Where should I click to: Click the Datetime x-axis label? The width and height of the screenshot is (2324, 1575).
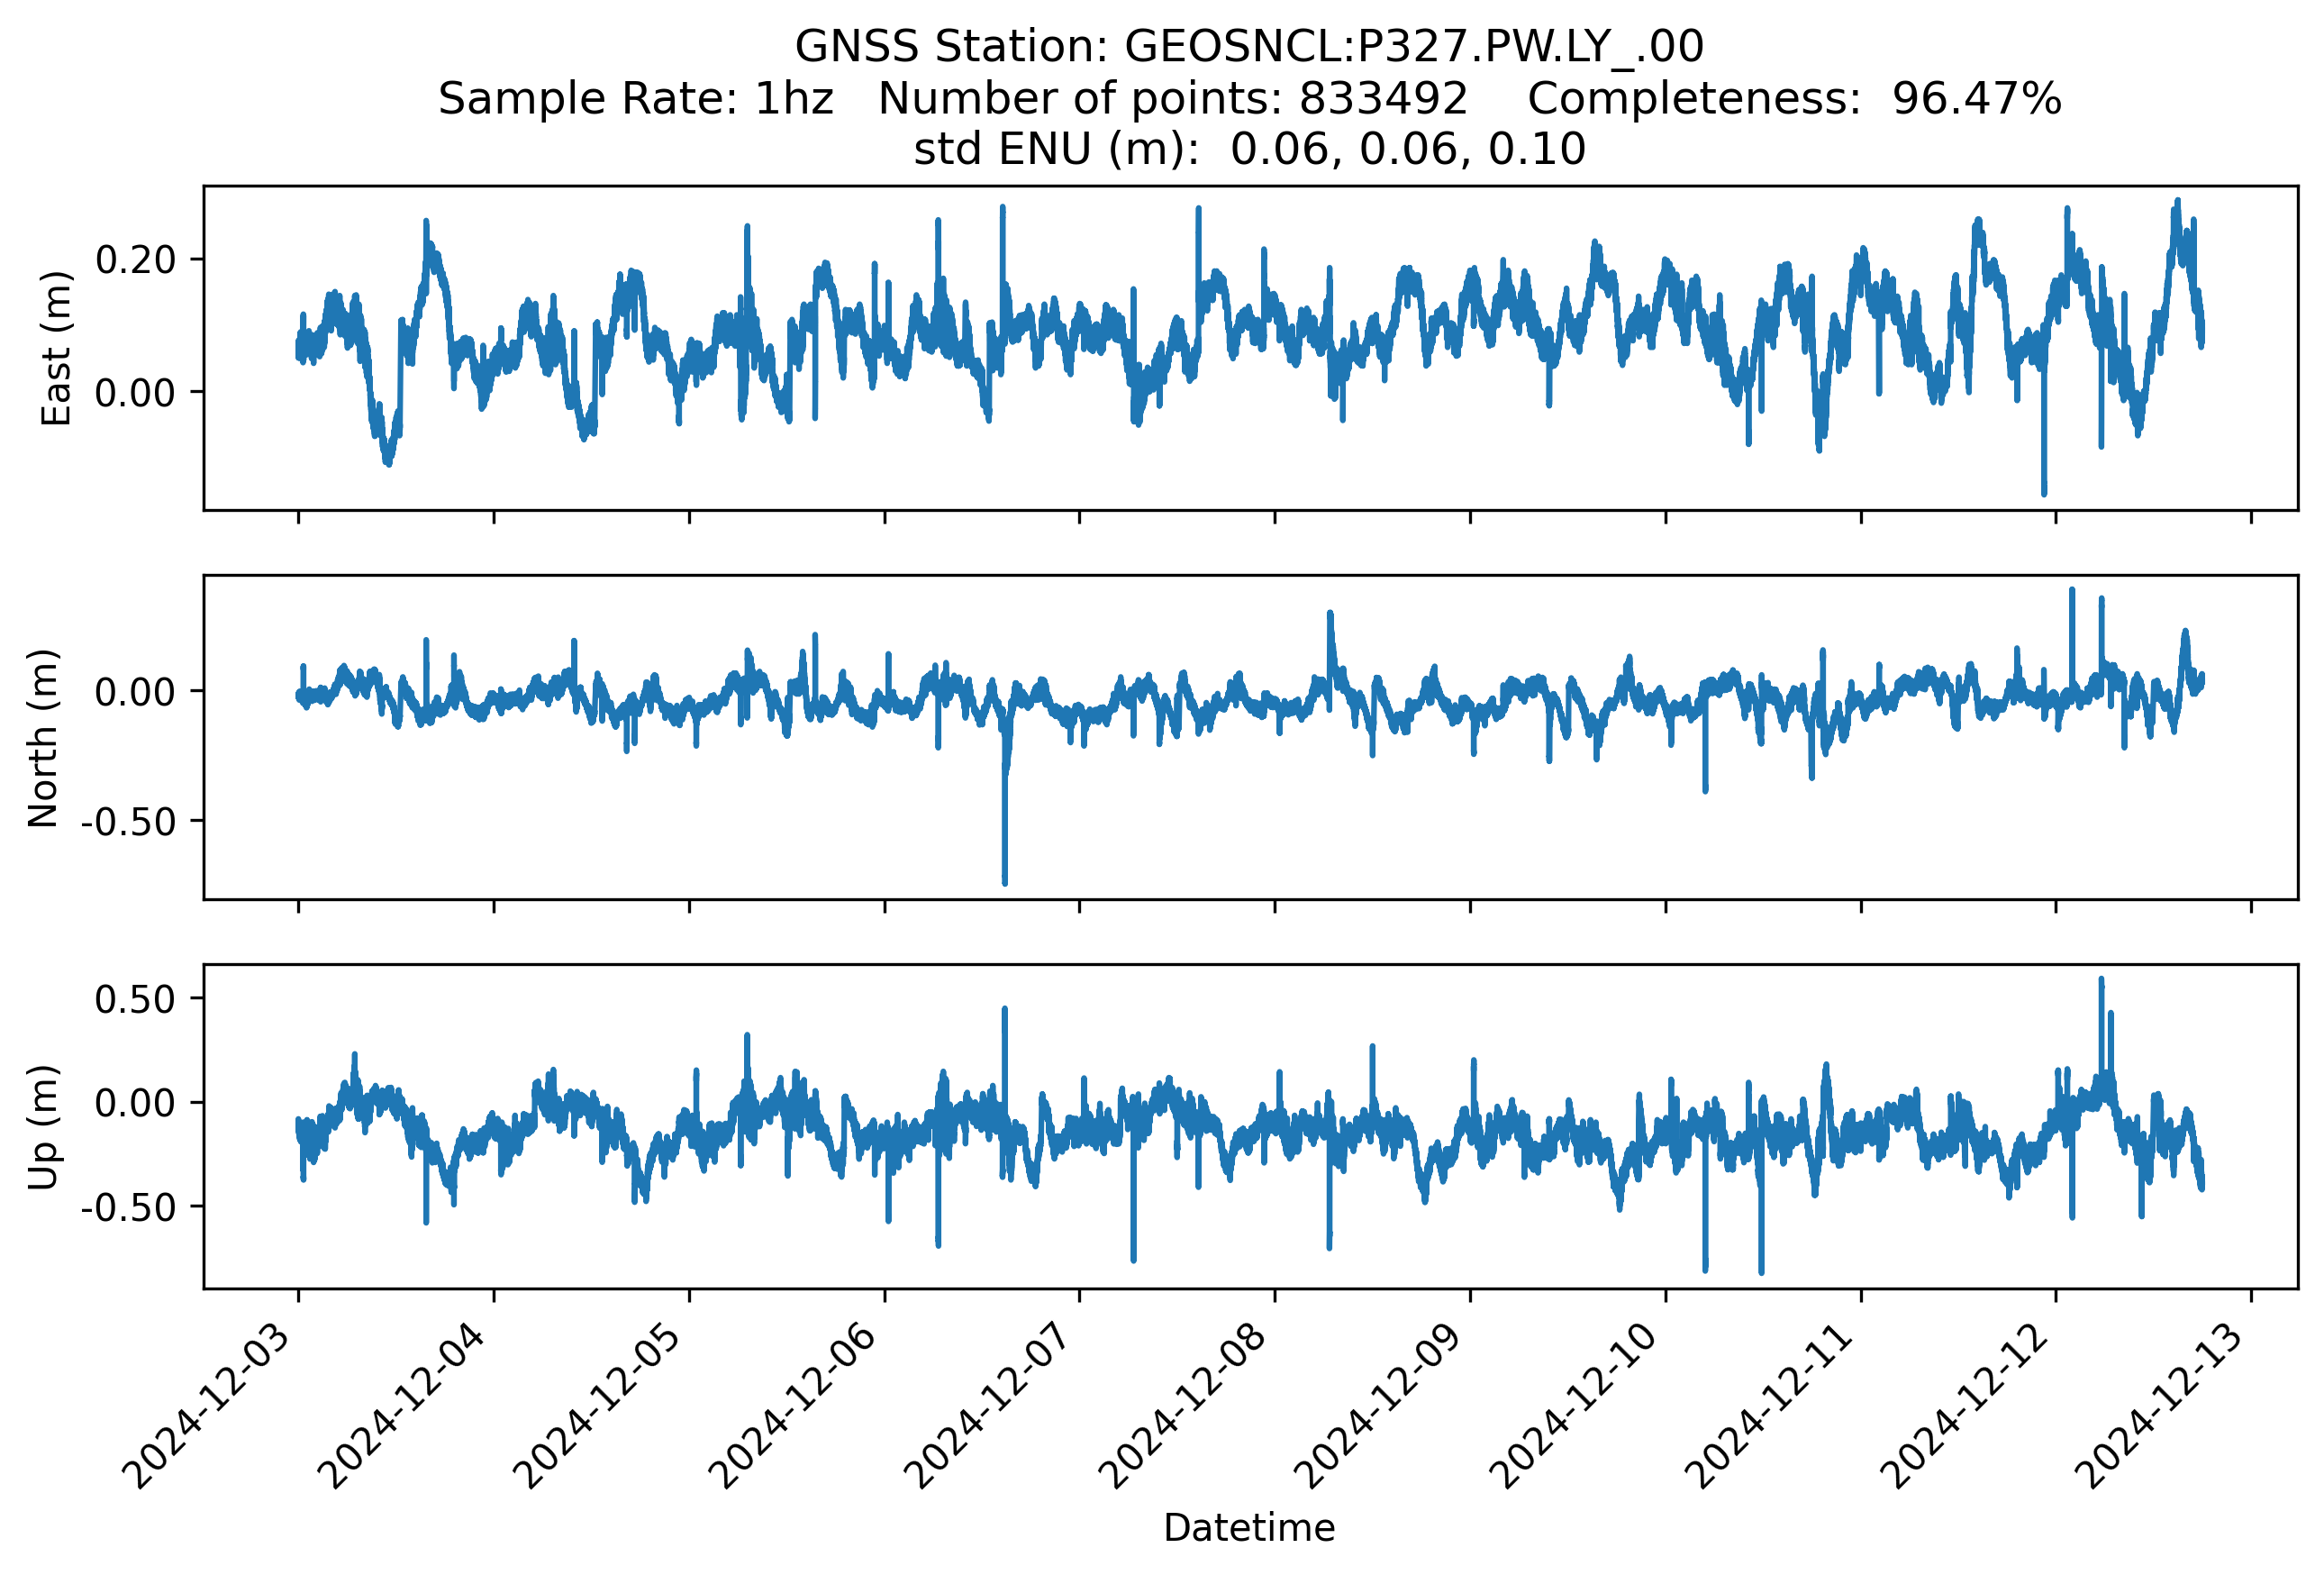[1249, 1528]
